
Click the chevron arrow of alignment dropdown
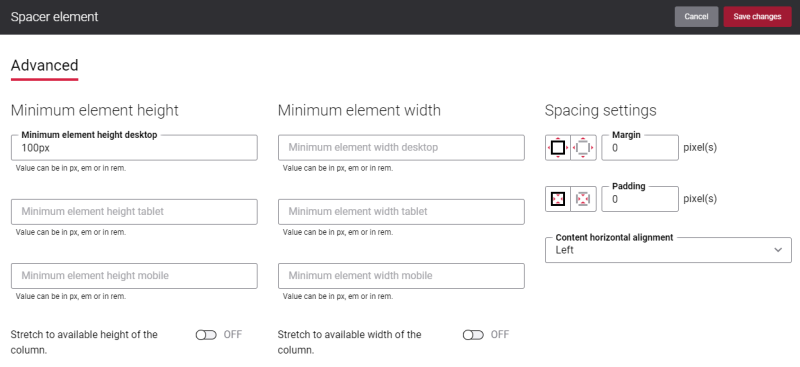tap(778, 250)
